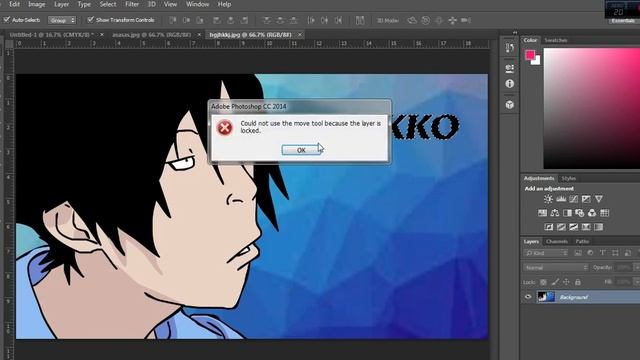Add a Posterize adjustment
The image size is (640, 360).
coord(561,227)
